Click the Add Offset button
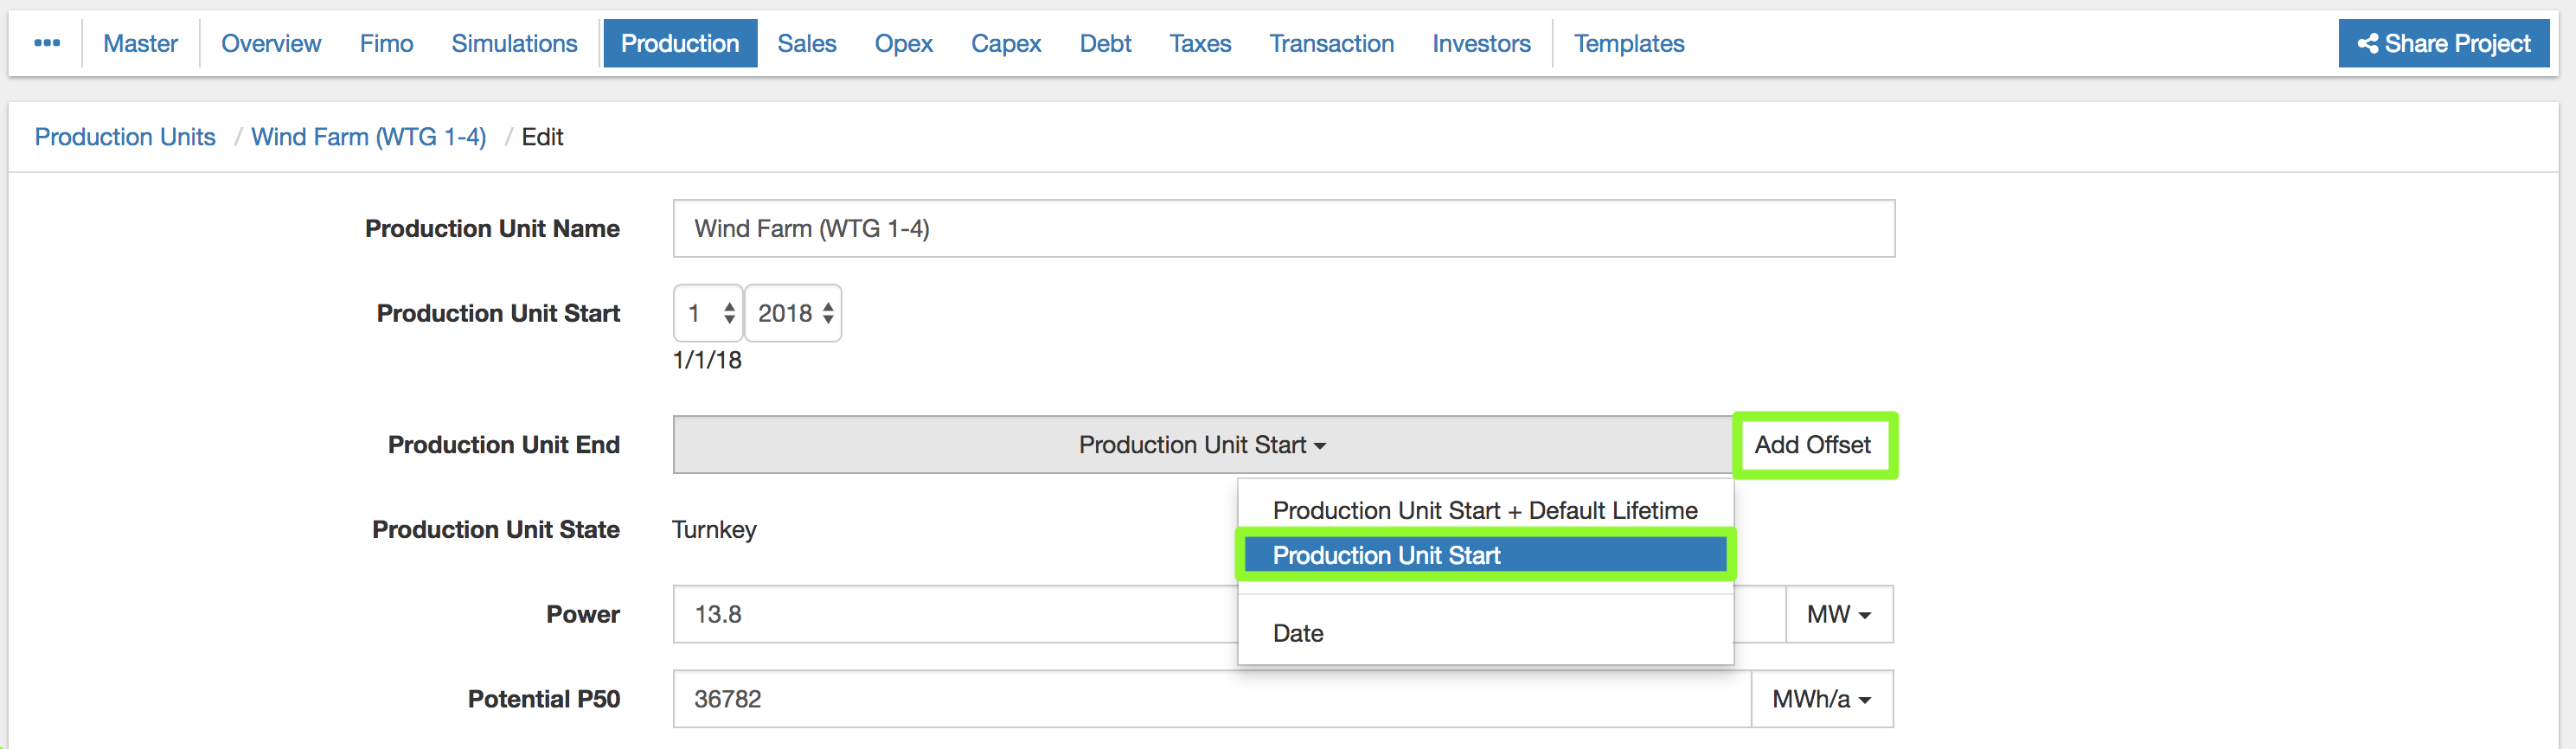 pos(1812,445)
